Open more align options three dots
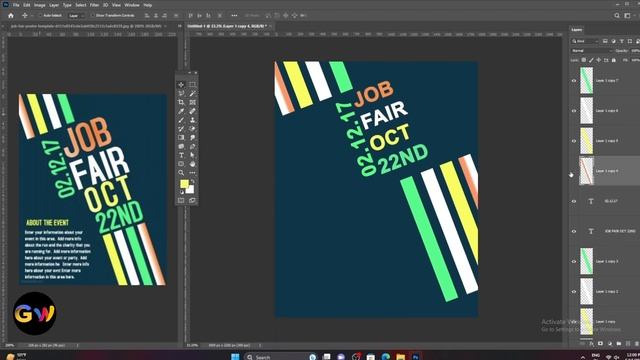Screen dimensions: 640x360 coord(234,16)
